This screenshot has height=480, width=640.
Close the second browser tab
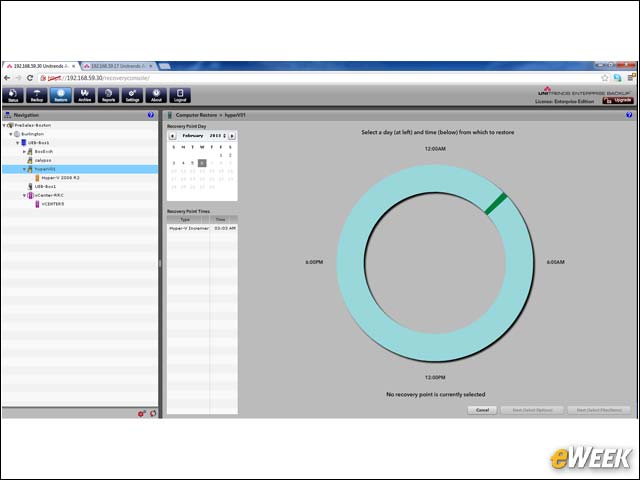point(151,66)
